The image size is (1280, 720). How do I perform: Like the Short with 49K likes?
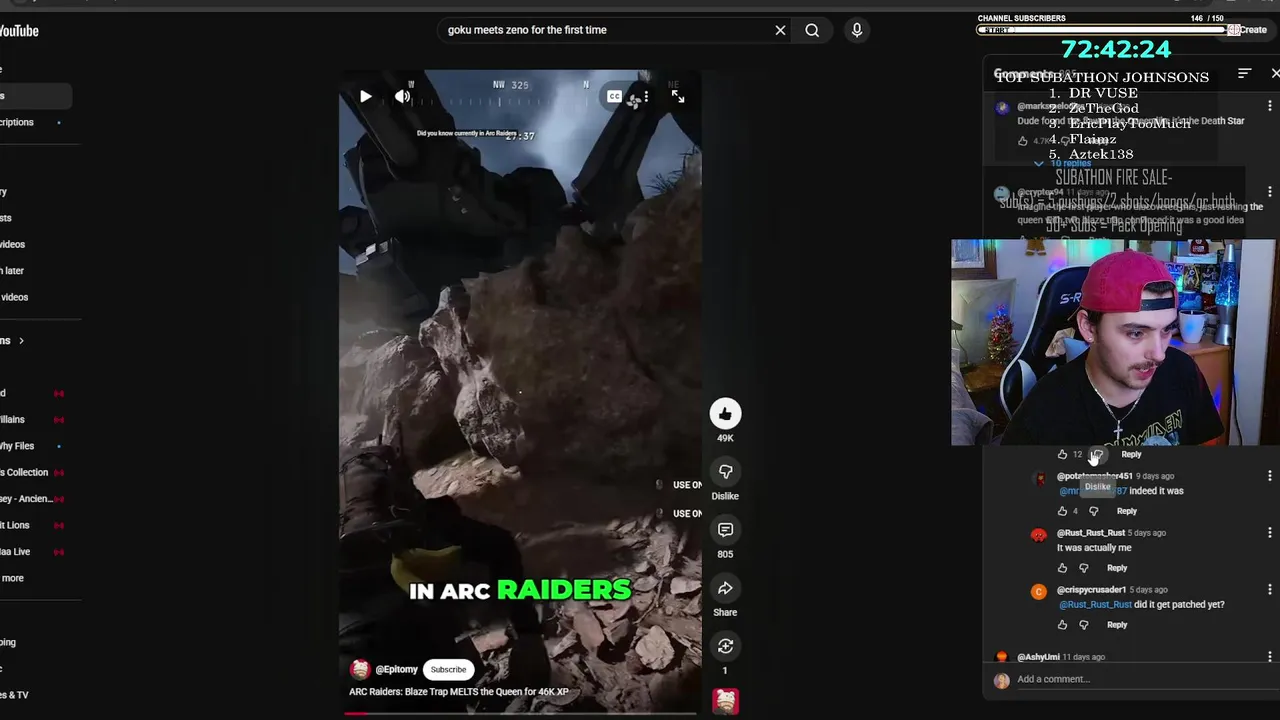point(725,413)
